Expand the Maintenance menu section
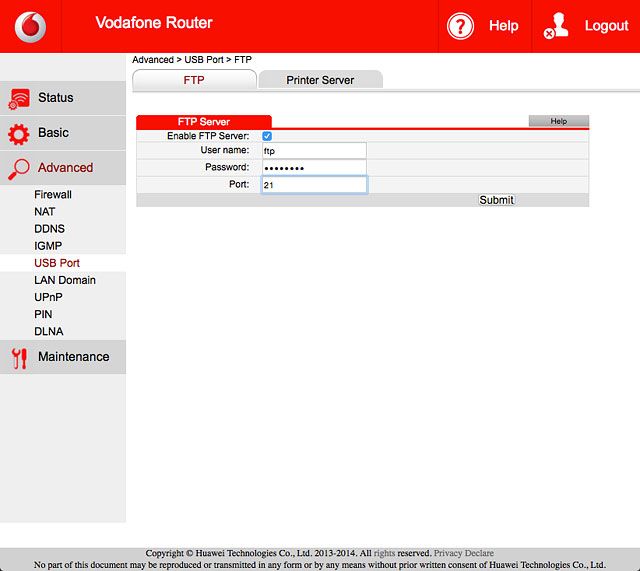 click(x=63, y=357)
